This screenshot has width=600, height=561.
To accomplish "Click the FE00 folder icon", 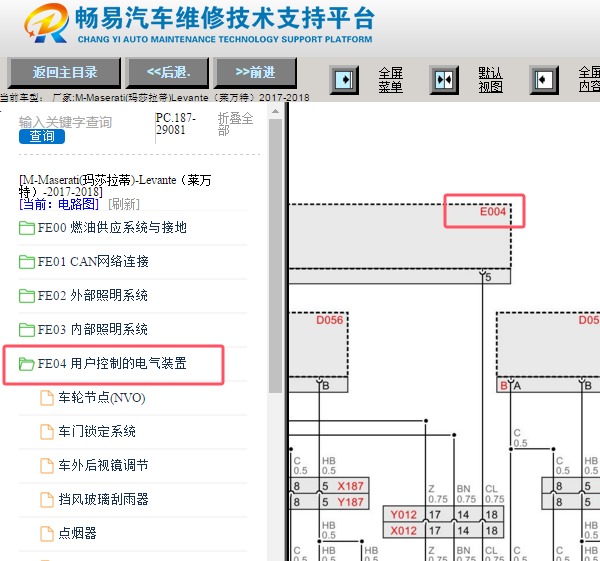I will tap(27, 228).
